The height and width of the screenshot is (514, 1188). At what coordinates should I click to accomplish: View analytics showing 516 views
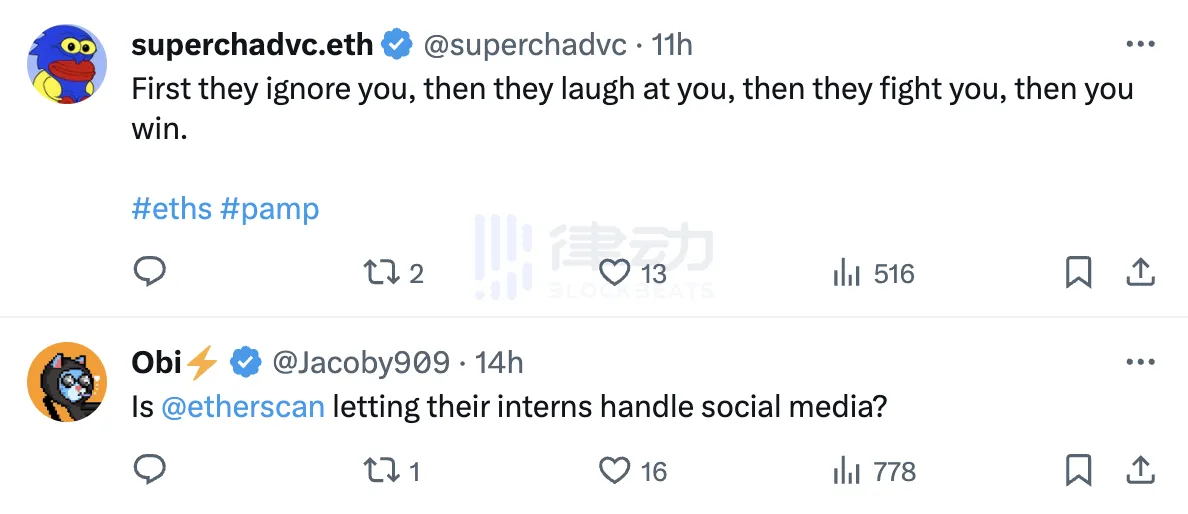pyautogui.click(x=847, y=273)
